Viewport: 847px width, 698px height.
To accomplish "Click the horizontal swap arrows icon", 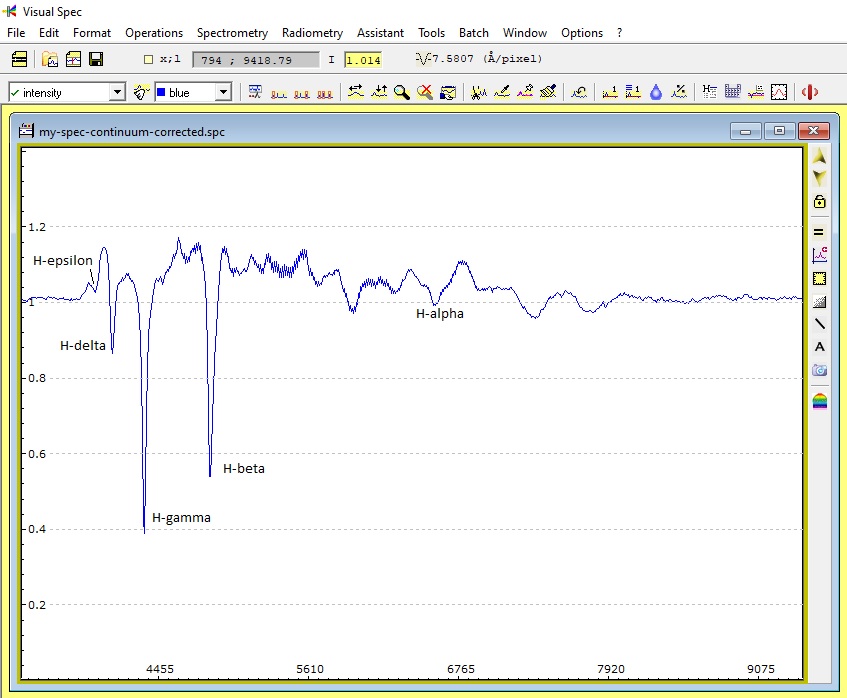I will (355, 92).
